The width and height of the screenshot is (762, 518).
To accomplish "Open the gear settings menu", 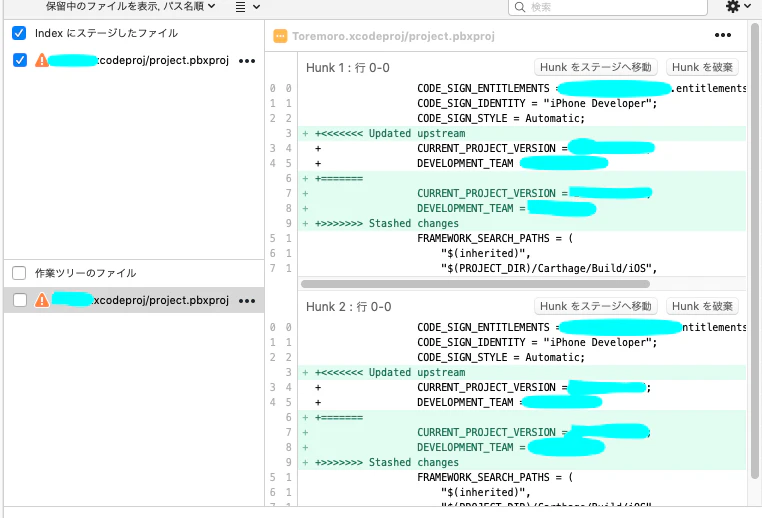I will pyautogui.click(x=738, y=6).
